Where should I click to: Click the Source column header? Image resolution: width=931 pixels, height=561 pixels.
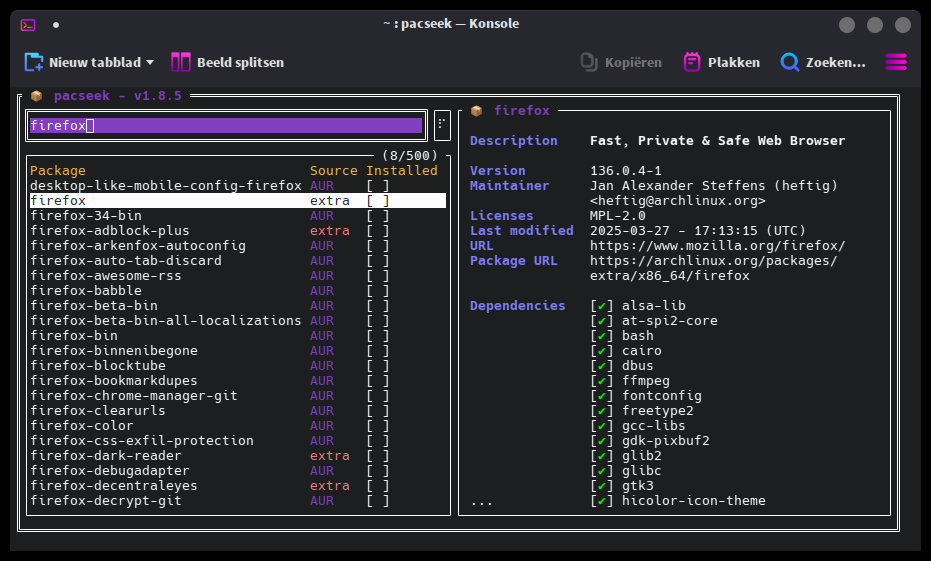tap(333, 170)
